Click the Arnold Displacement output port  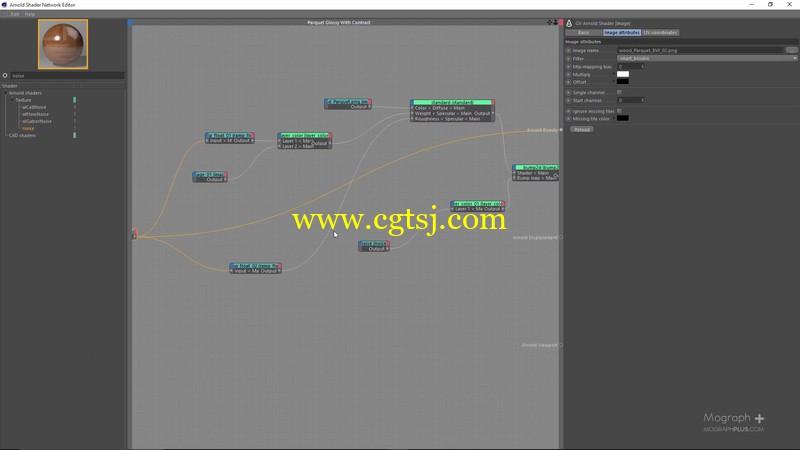point(561,237)
